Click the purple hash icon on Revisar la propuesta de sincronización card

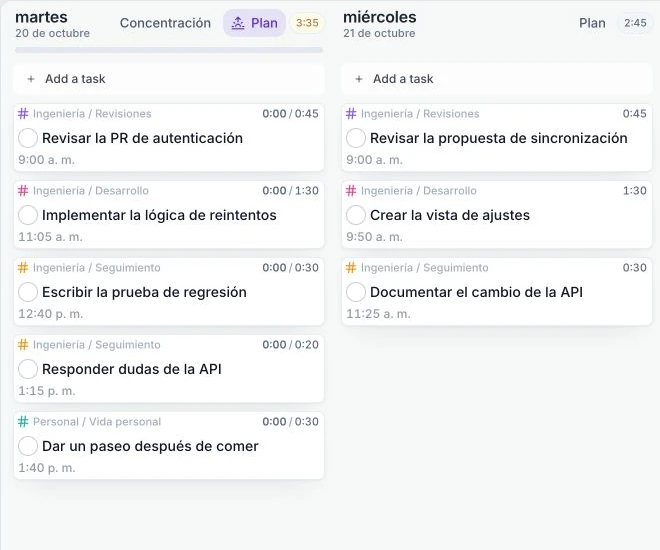point(351,114)
